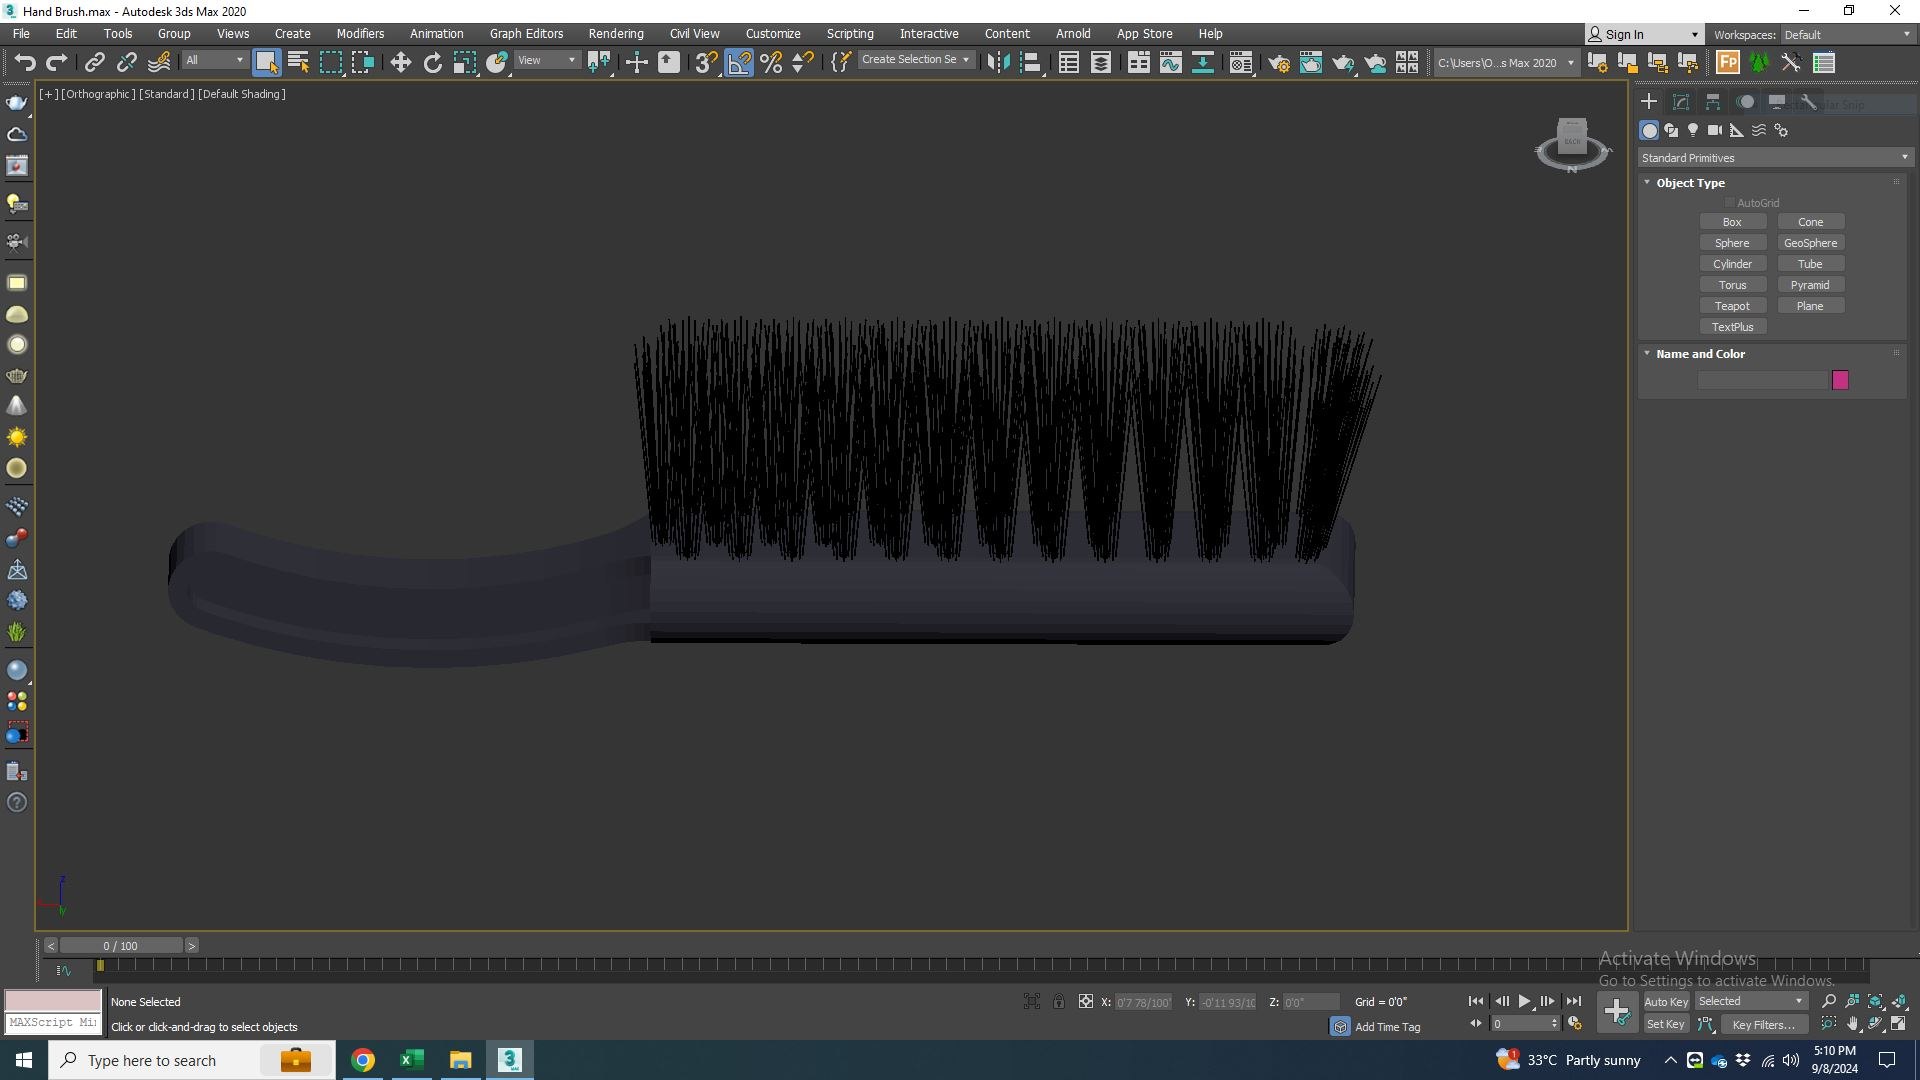Play the animation
The image size is (1920, 1080).
click(1524, 1001)
